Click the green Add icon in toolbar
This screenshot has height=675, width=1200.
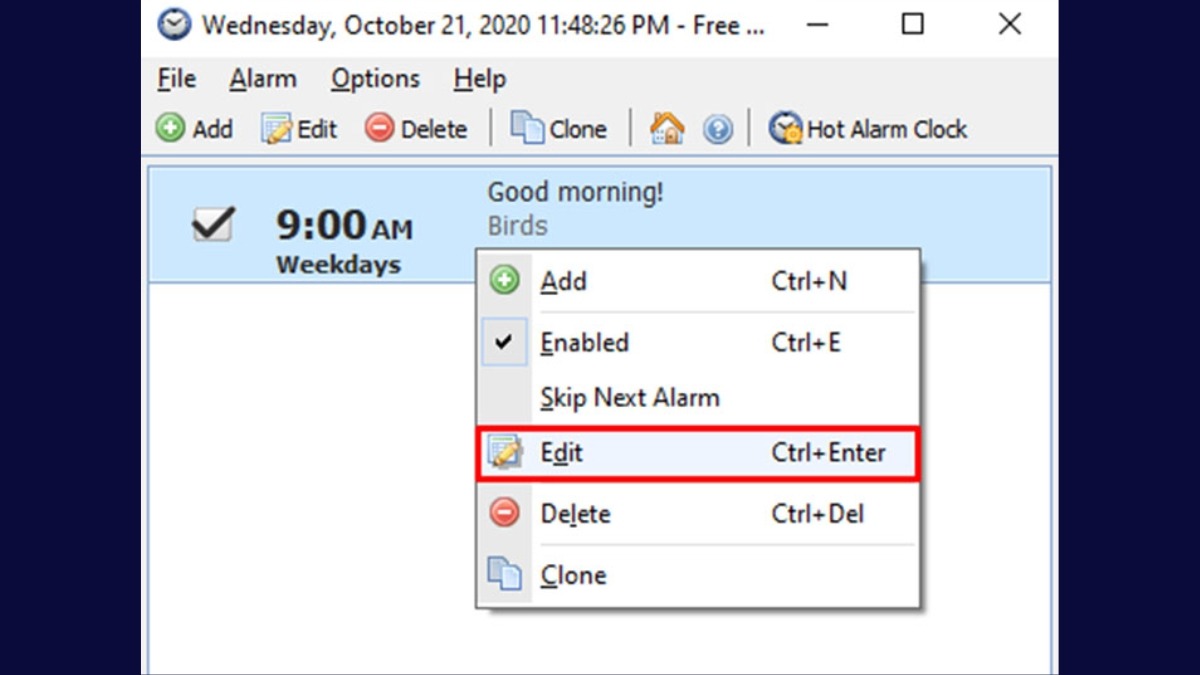point(170,129)
